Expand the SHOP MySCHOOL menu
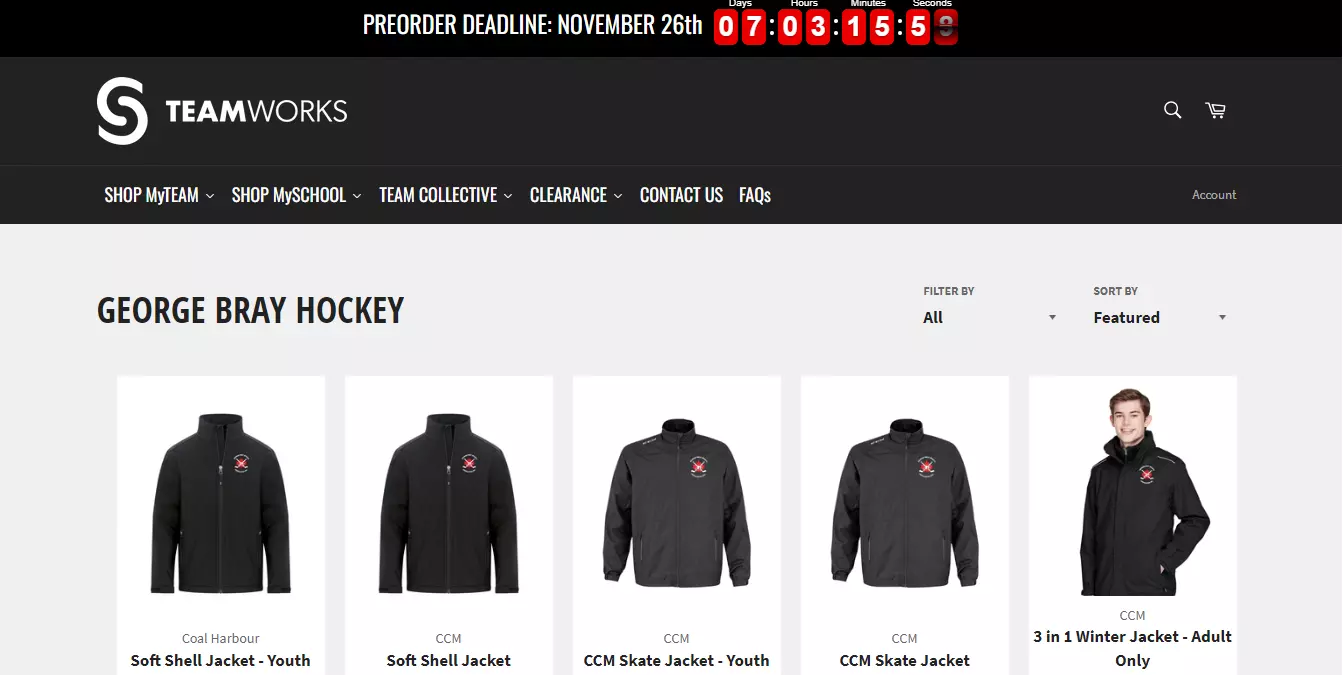1343x675 pixels. [x=296, y=195]
